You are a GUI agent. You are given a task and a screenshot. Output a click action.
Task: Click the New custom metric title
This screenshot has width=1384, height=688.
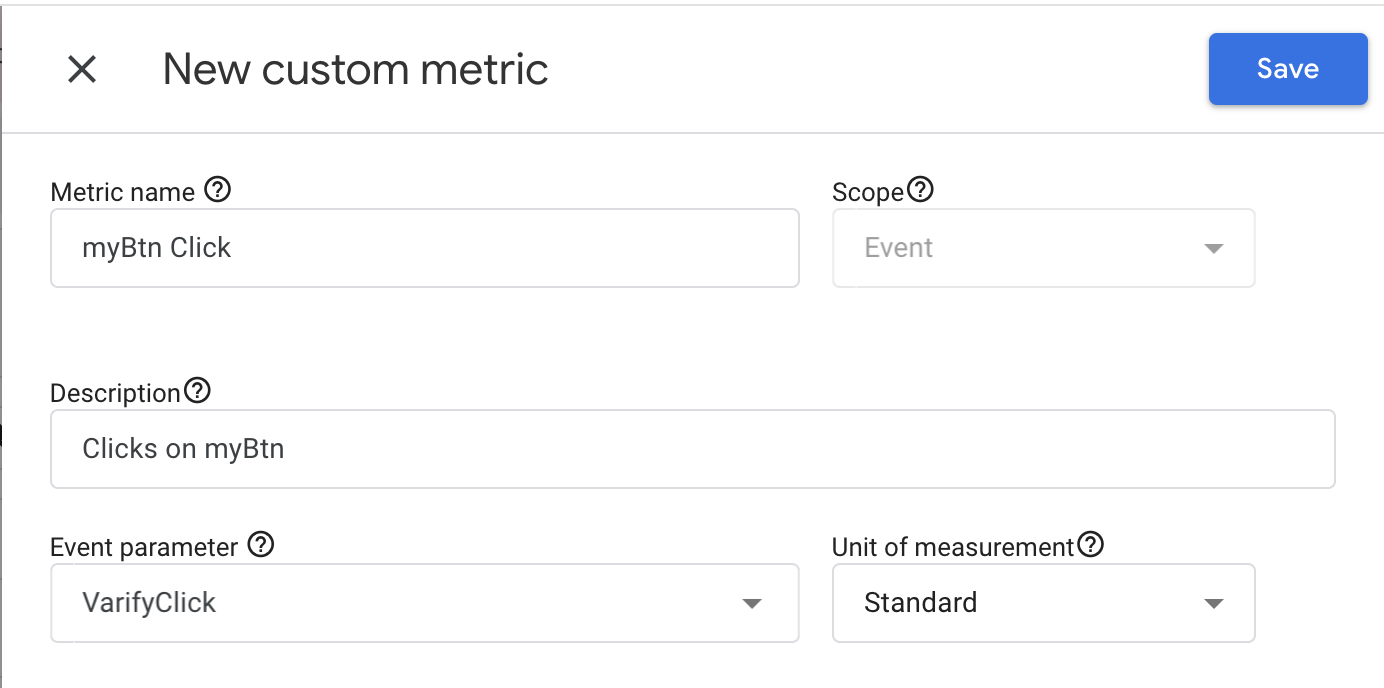(356, 70)
